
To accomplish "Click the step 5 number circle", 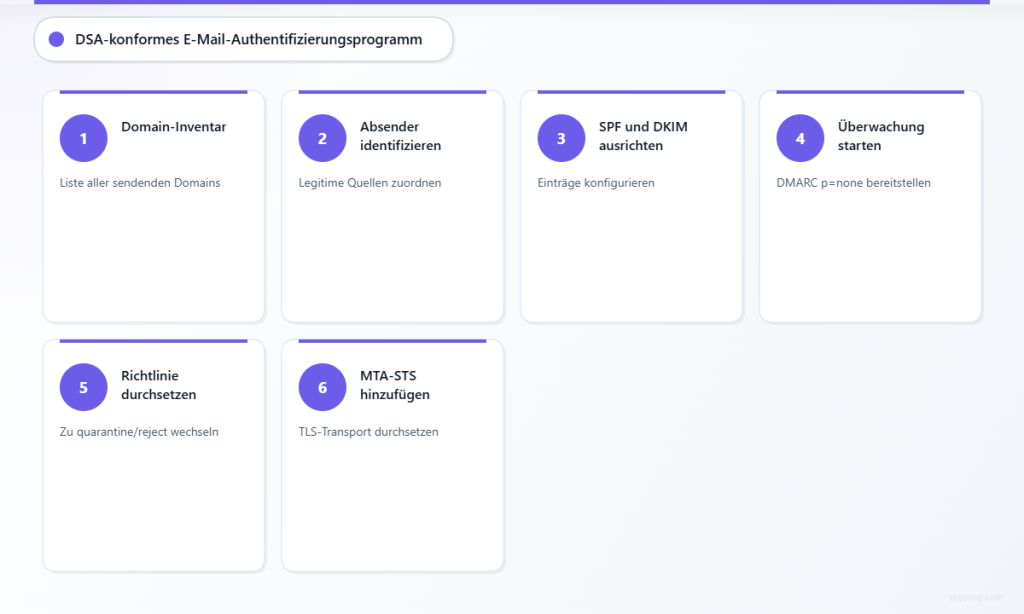I will 84,387.
